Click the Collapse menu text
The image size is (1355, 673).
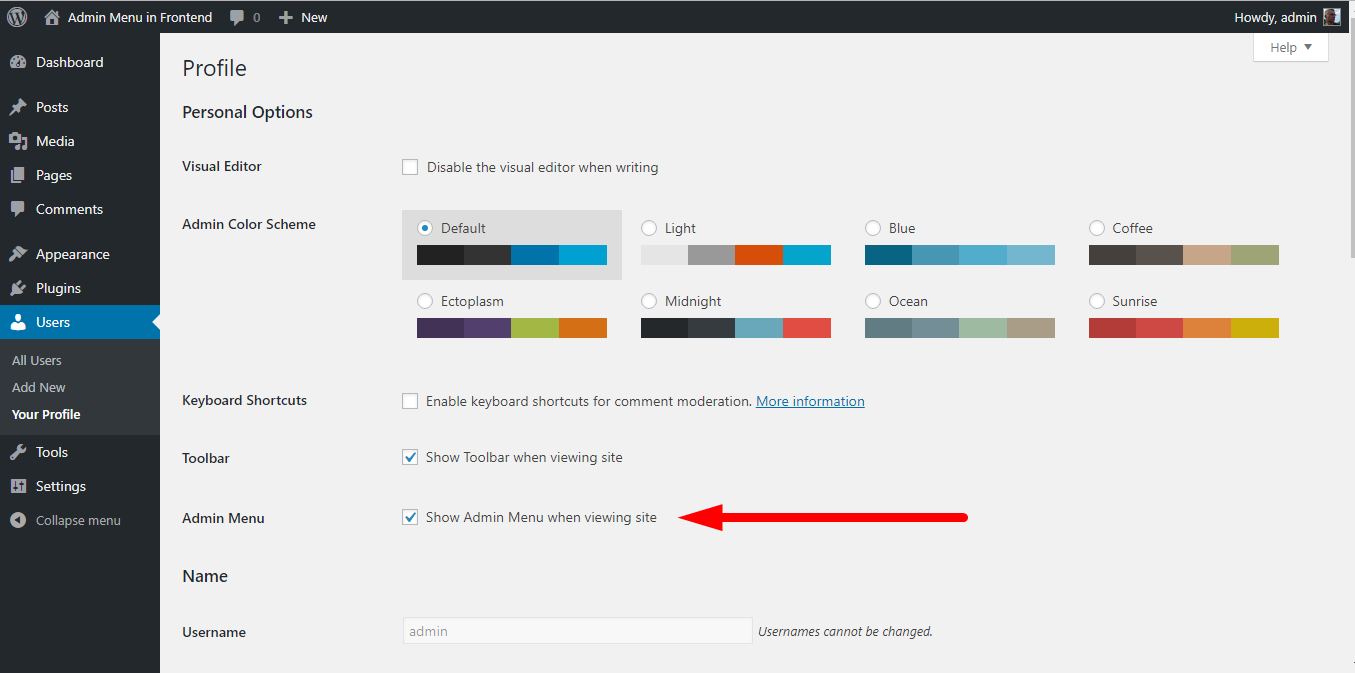[78, 520]
